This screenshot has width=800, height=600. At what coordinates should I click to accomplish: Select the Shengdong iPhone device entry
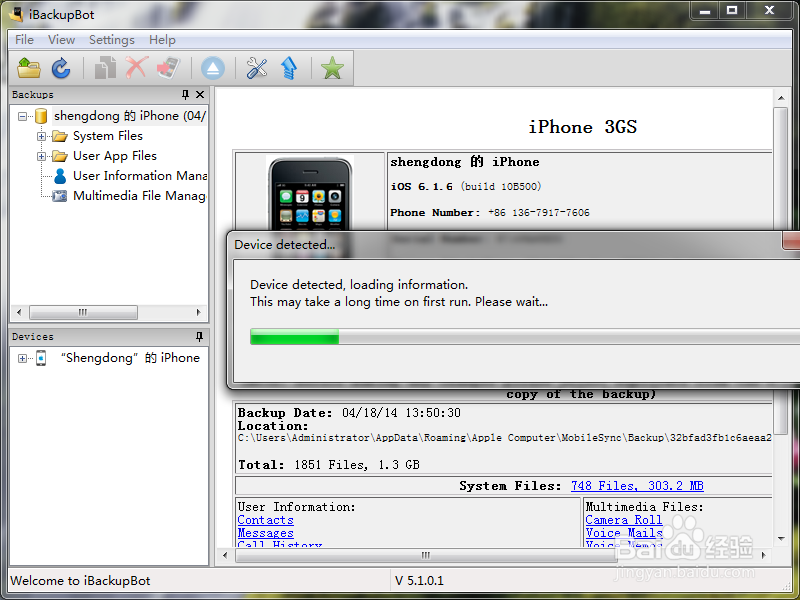coord(130,358)
